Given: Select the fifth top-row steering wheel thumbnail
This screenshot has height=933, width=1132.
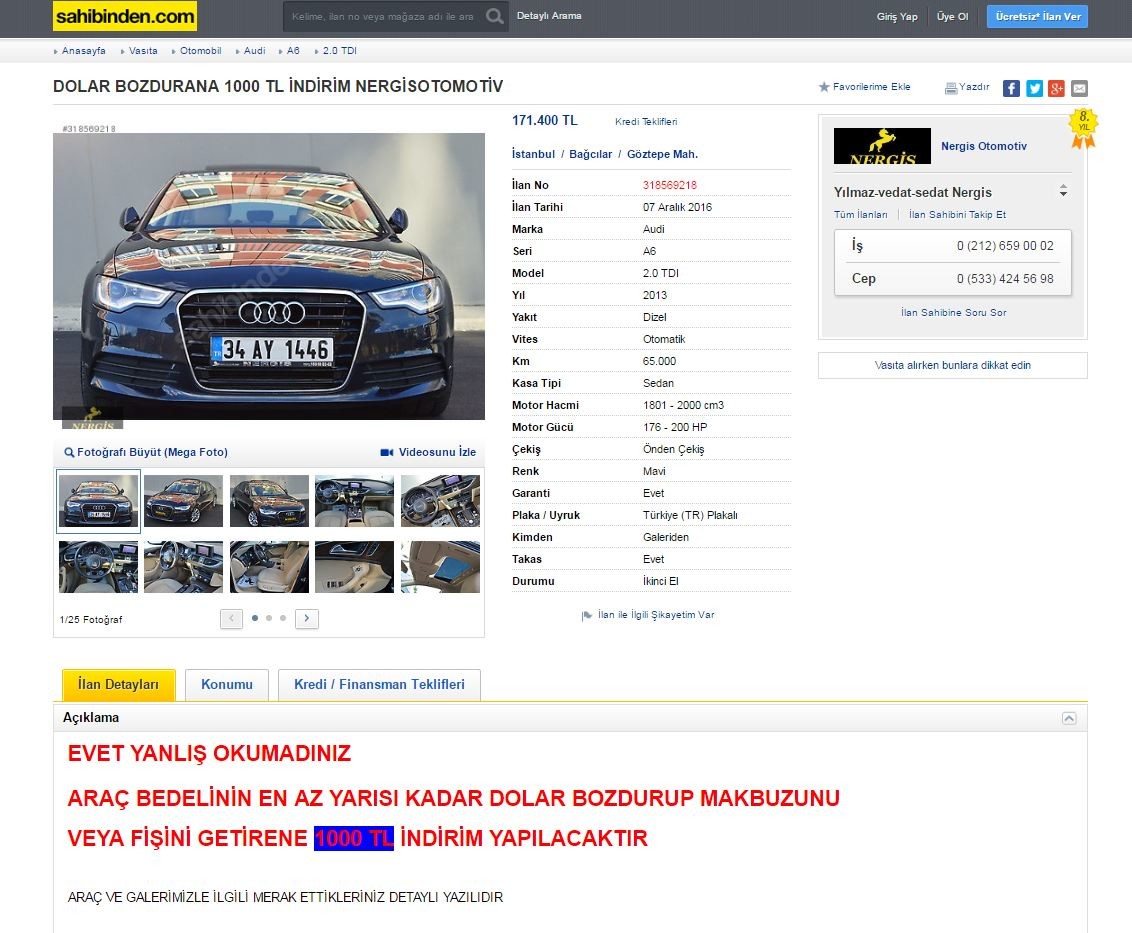Looking at the screenshot, I should click(x=440, y=501).
